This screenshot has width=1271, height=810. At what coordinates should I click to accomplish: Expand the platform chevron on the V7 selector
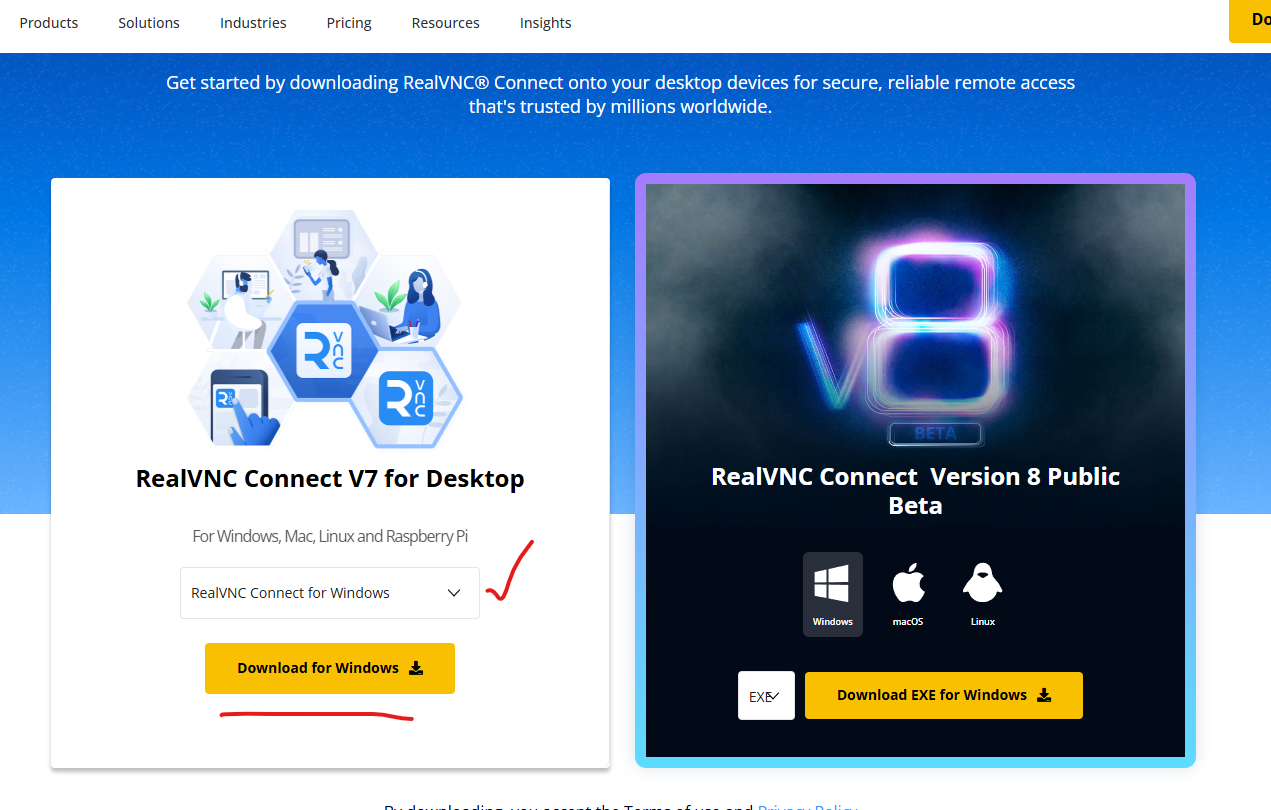pyautogui.click(x=452, y=592)
